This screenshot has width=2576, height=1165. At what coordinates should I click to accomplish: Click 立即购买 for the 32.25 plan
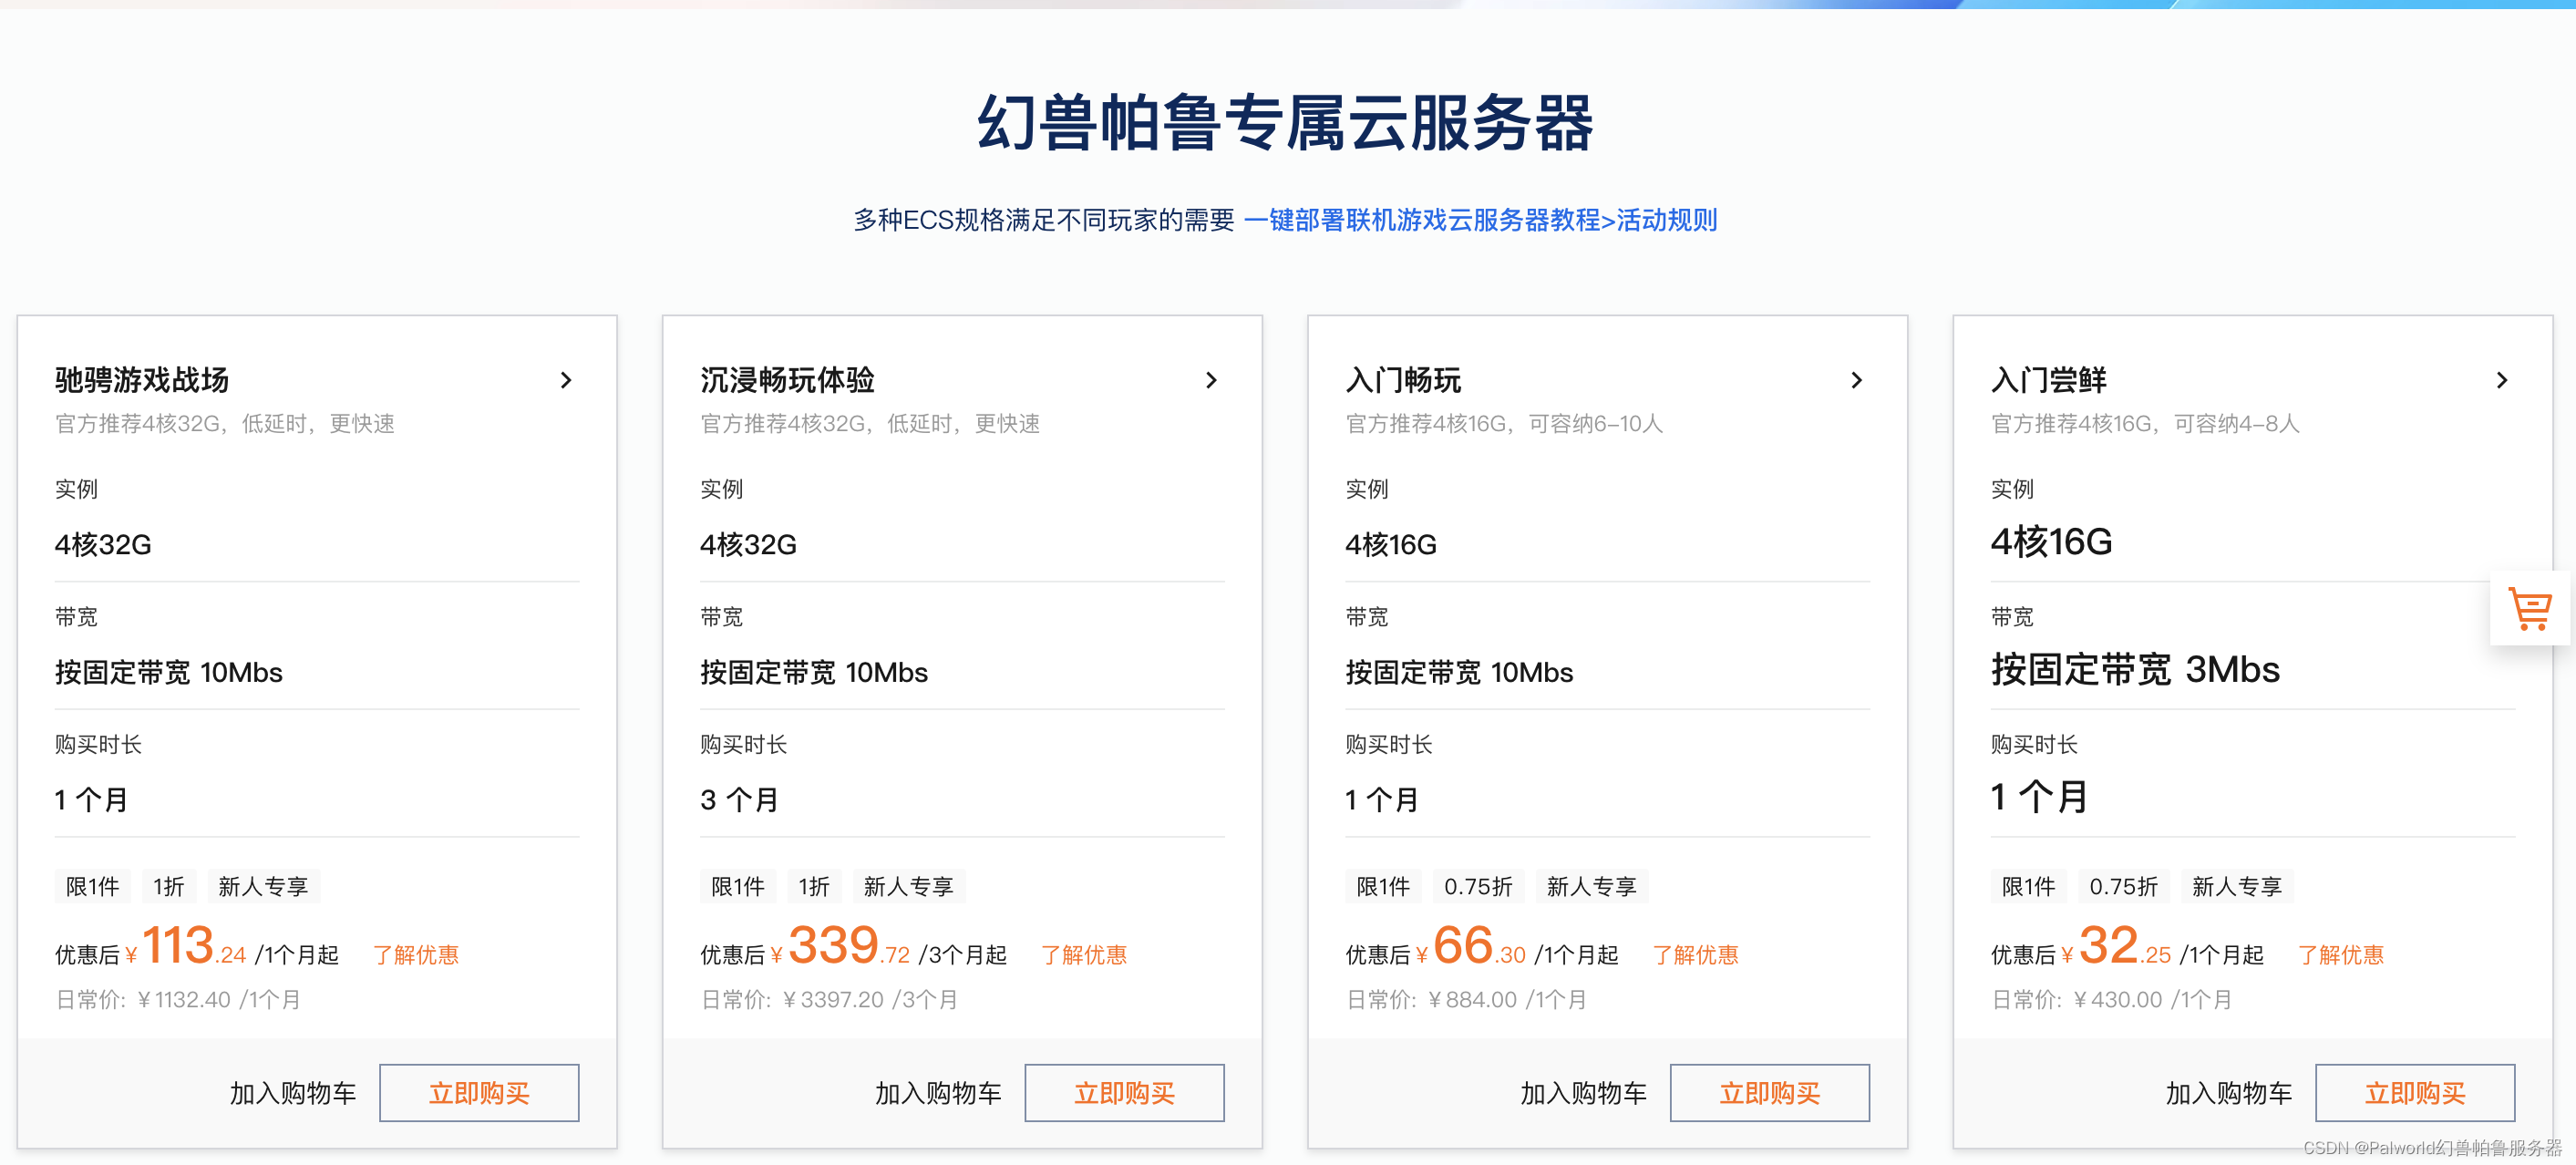tap(2414, 1092)
